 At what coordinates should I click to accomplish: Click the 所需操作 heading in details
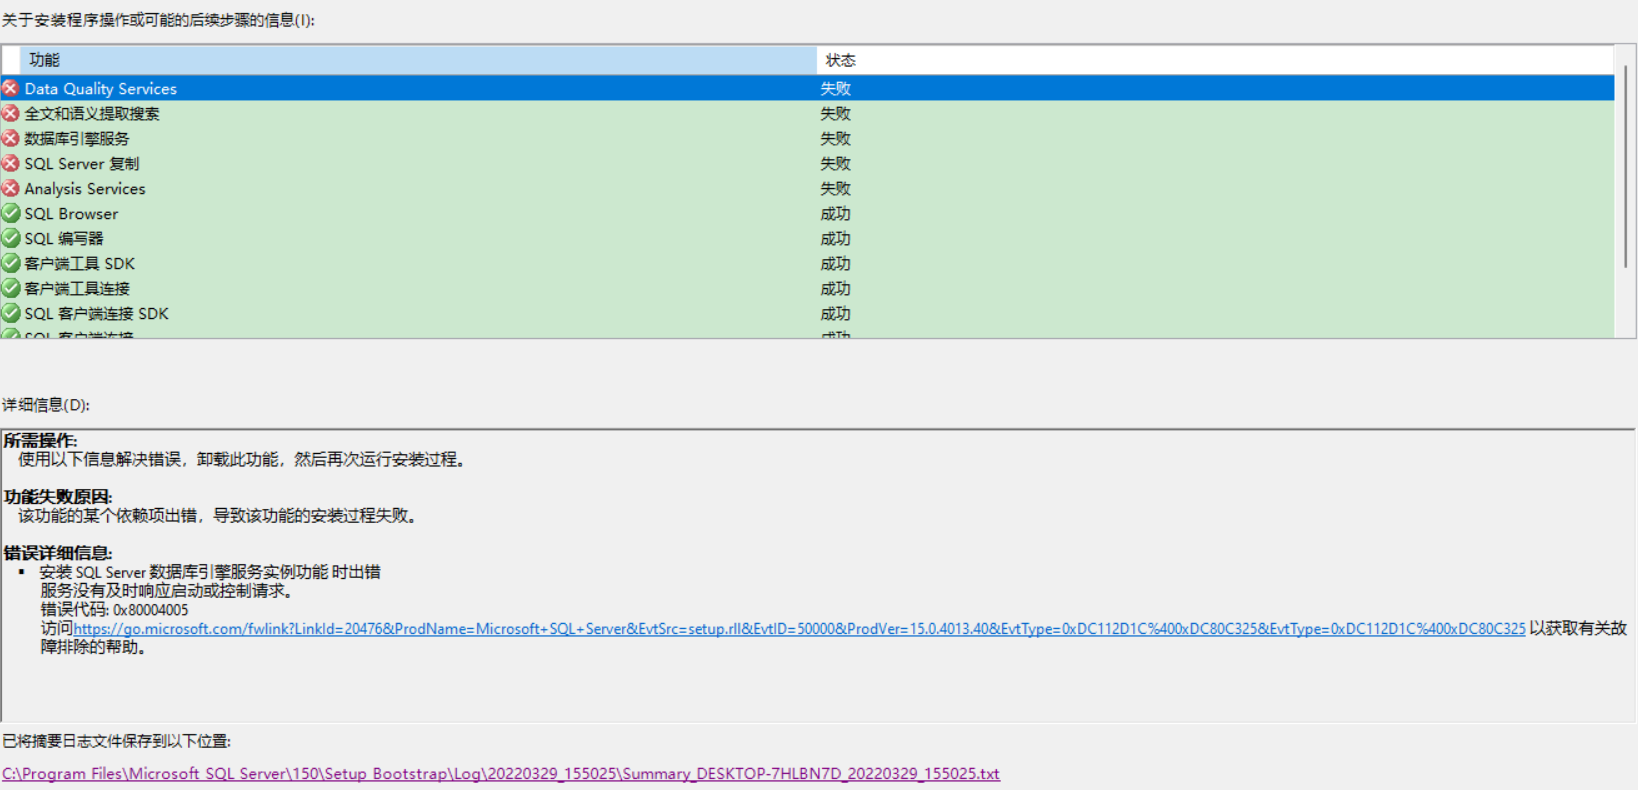(x=40, y=440)
